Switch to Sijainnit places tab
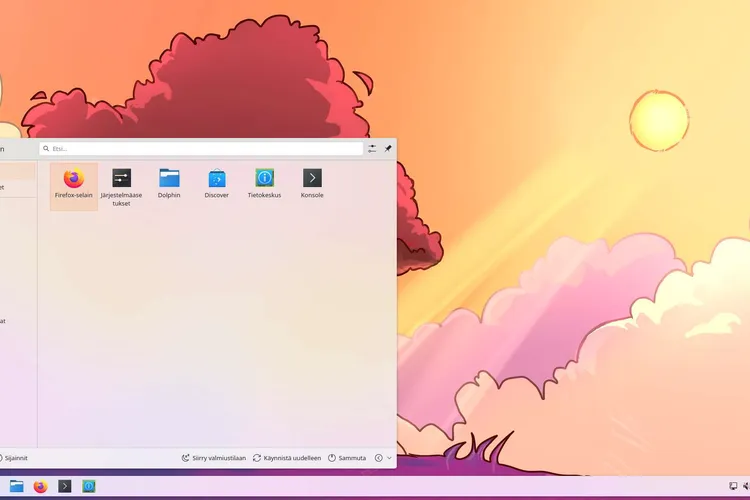This screenshot has height=500, width=750. 14,457
